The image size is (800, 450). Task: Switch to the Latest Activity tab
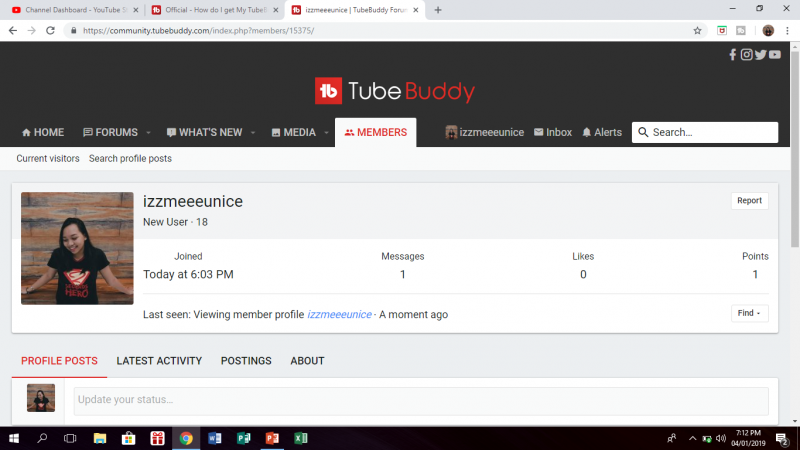coord(159,361)
